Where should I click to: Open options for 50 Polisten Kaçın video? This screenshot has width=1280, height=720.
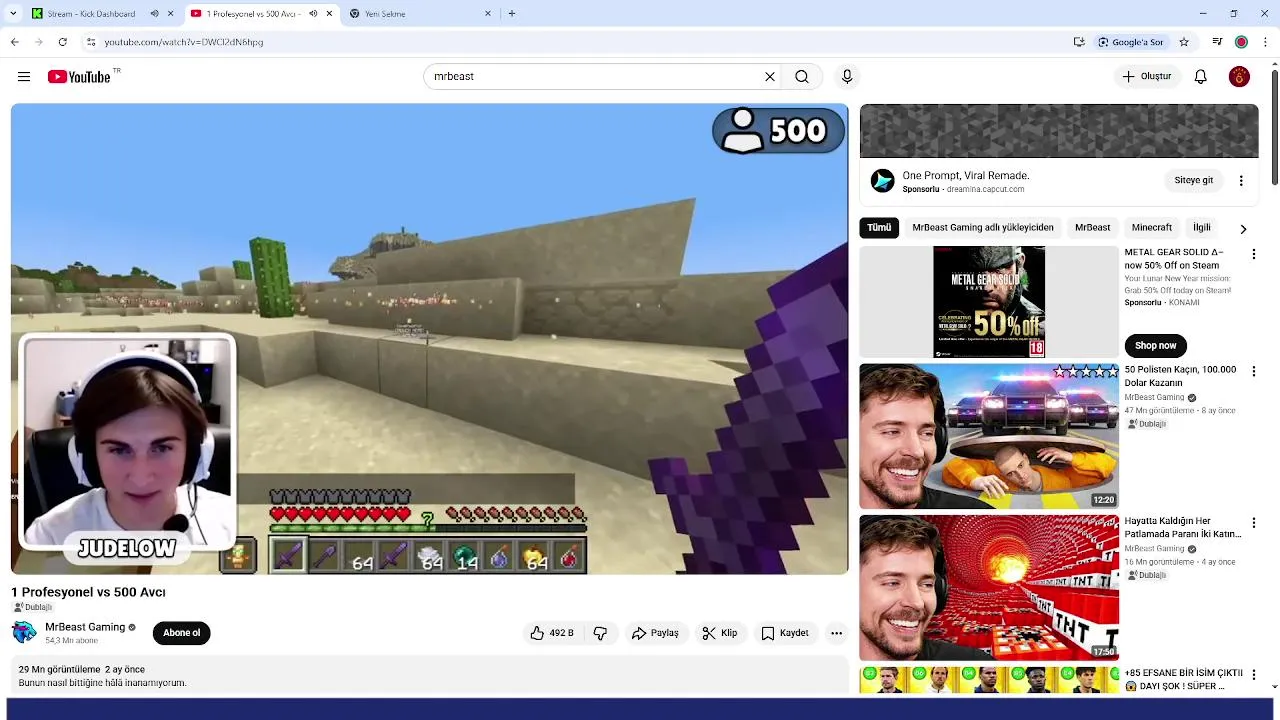(1253, 372)
